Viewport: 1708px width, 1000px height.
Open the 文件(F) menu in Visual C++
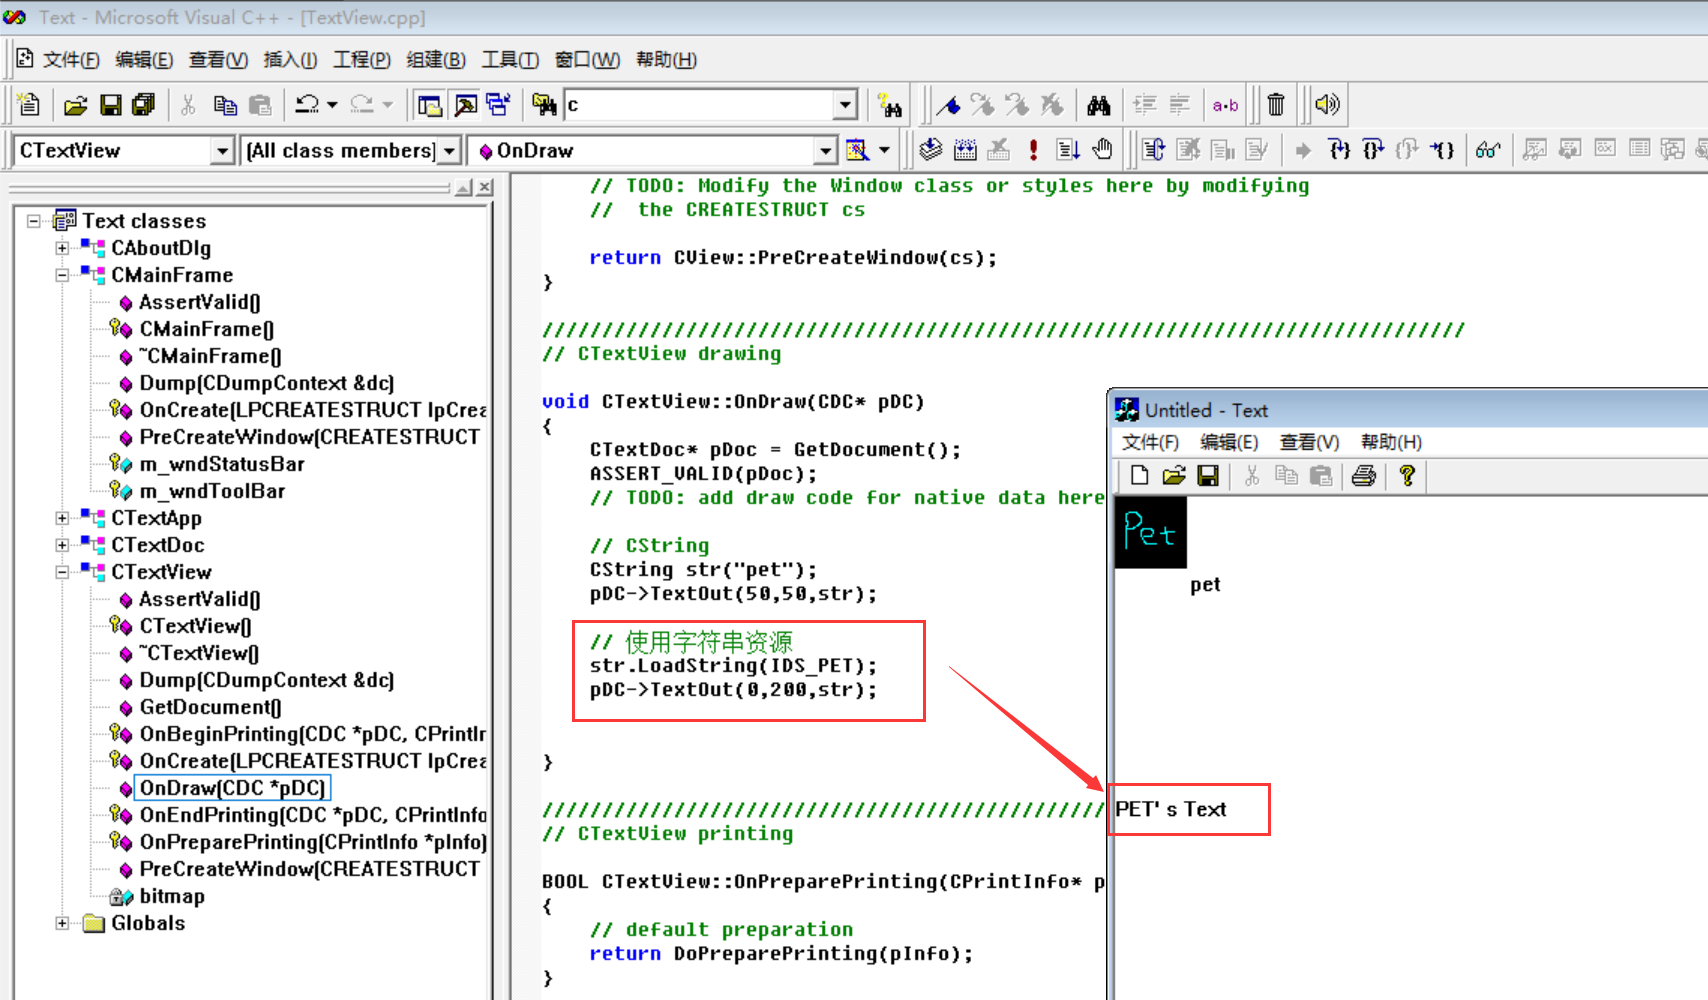(71, 60)
